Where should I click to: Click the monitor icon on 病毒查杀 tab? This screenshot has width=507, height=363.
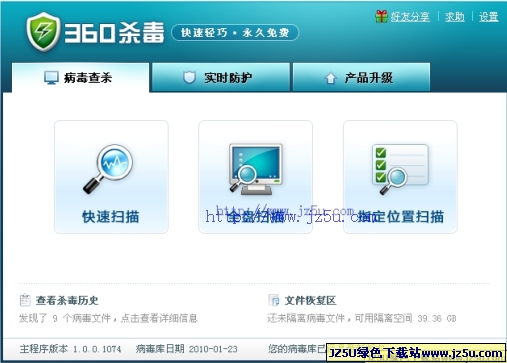click(51, 78)
